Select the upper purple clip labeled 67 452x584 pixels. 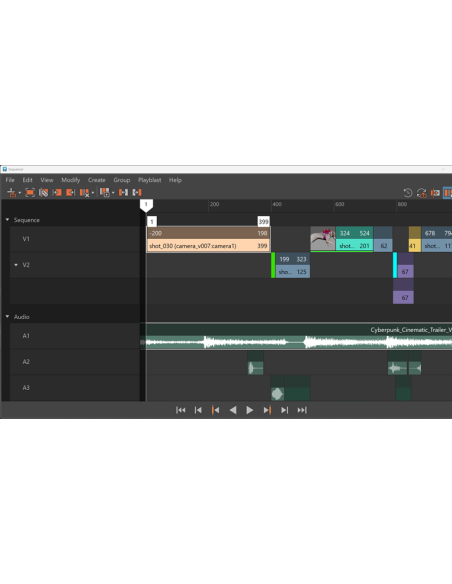[405, 265]
